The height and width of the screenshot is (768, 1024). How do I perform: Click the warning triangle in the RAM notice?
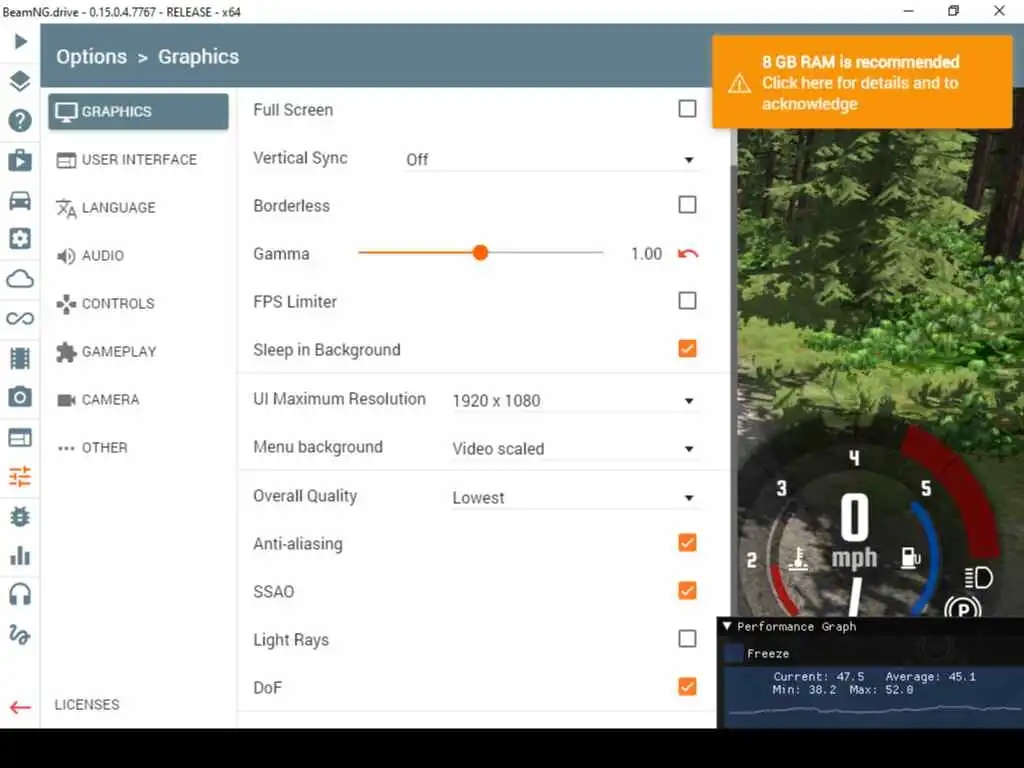(x=739, y=84)
